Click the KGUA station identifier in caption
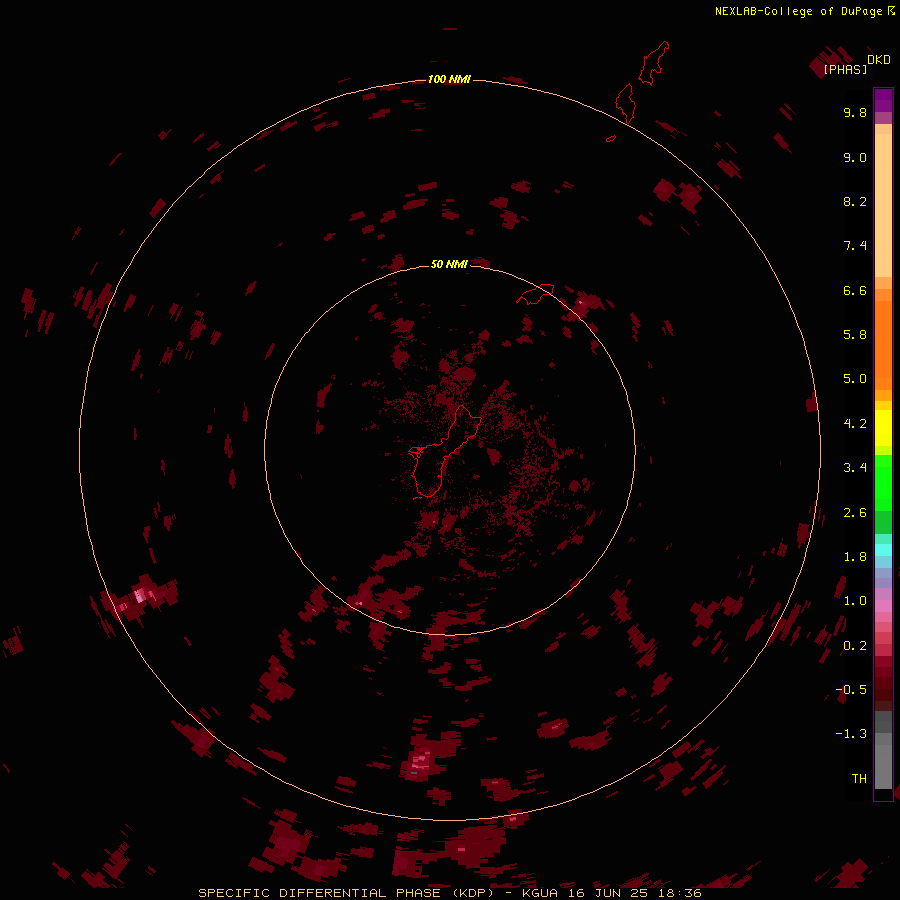This screenshot has height=900, width=900. point(540,893)
